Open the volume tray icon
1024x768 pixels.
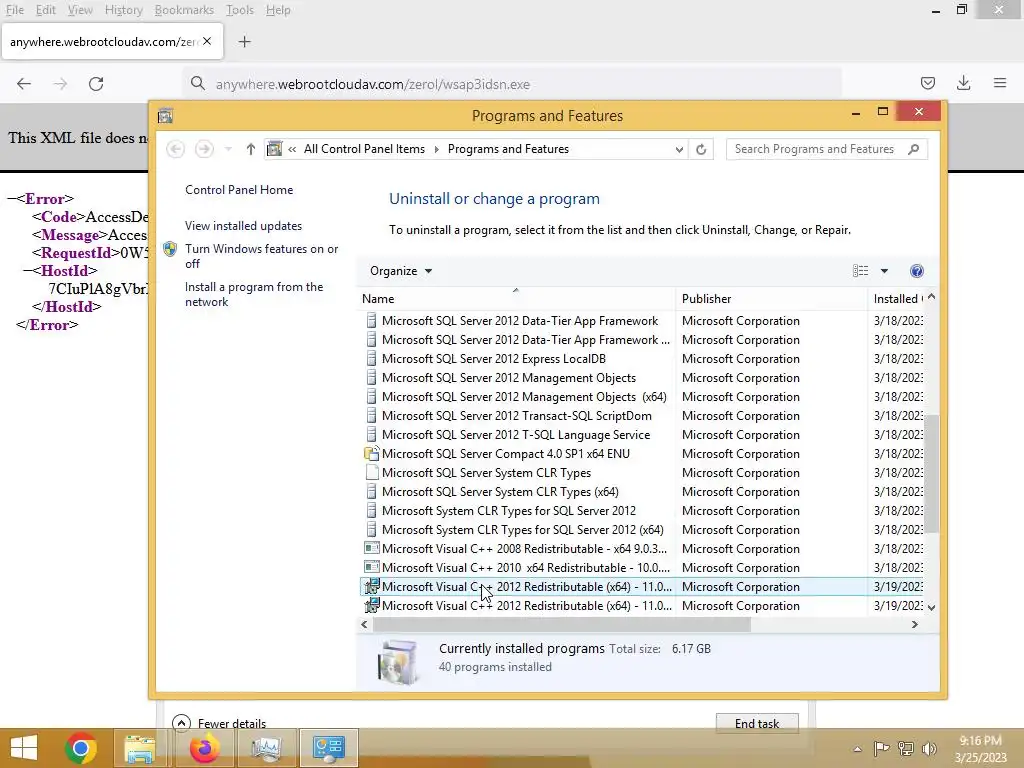929,748
